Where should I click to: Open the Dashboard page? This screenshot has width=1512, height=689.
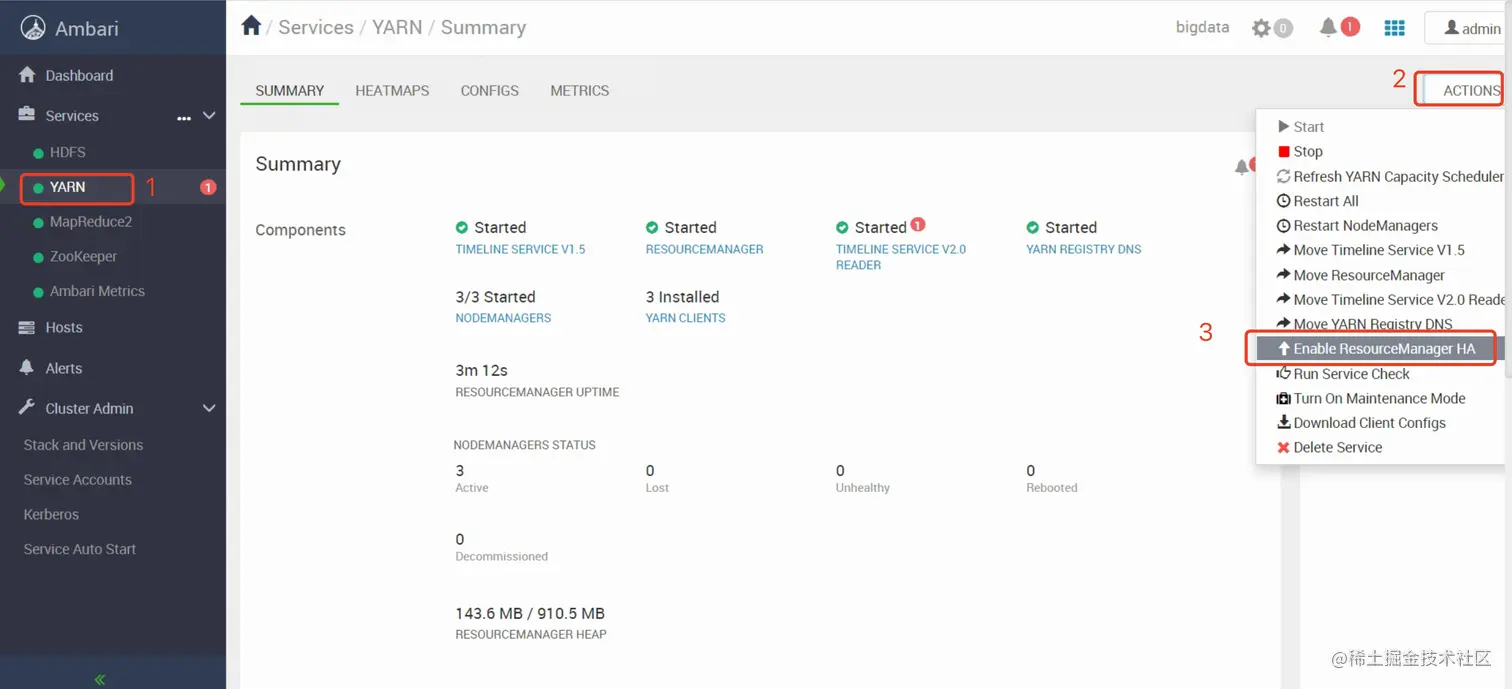[79, 76]
